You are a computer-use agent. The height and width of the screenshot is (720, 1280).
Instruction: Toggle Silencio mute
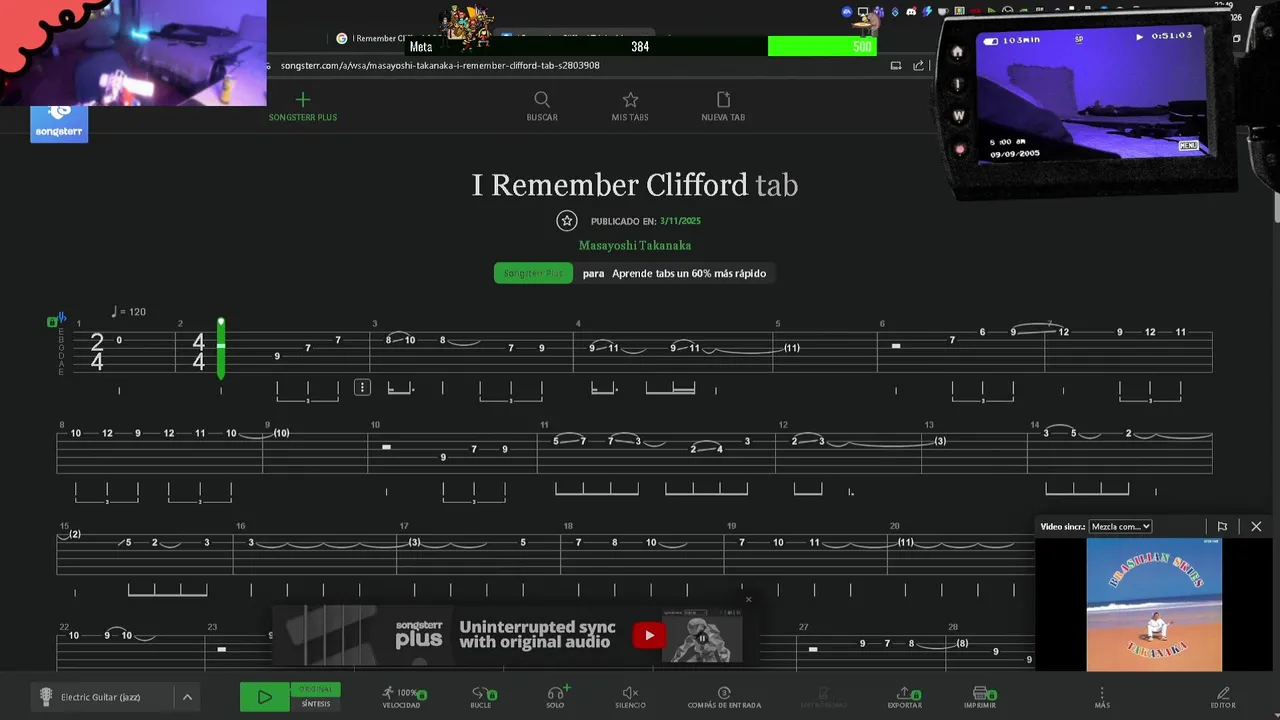pos(630,697)
